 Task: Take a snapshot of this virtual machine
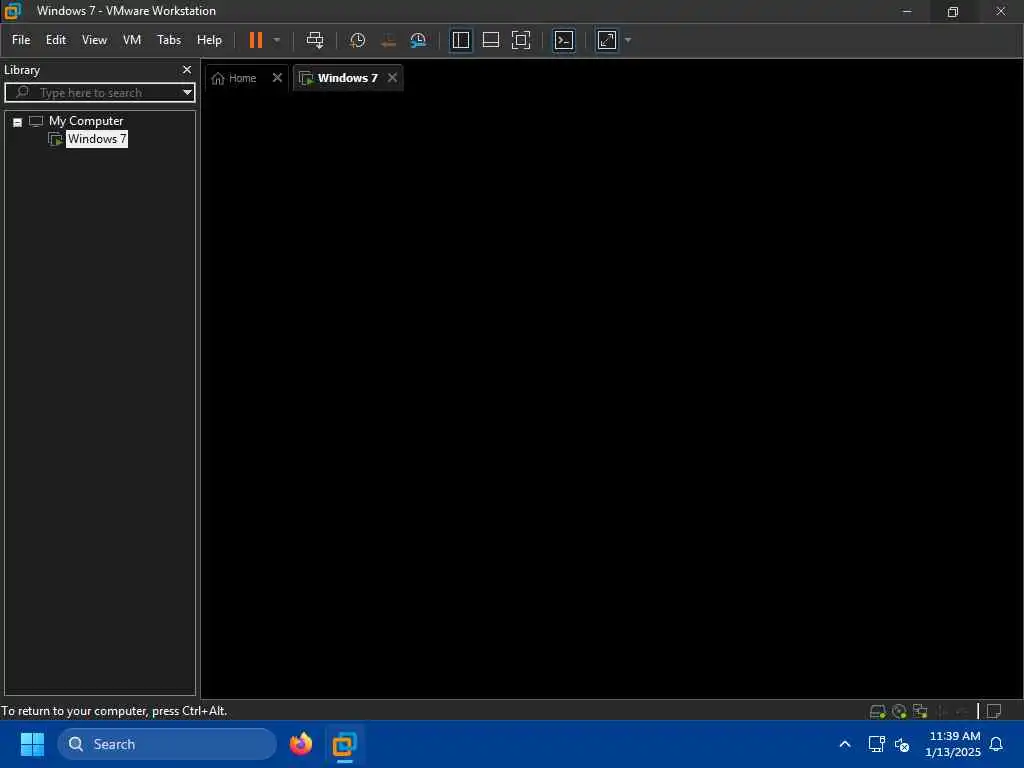click(x=357, y=40)
